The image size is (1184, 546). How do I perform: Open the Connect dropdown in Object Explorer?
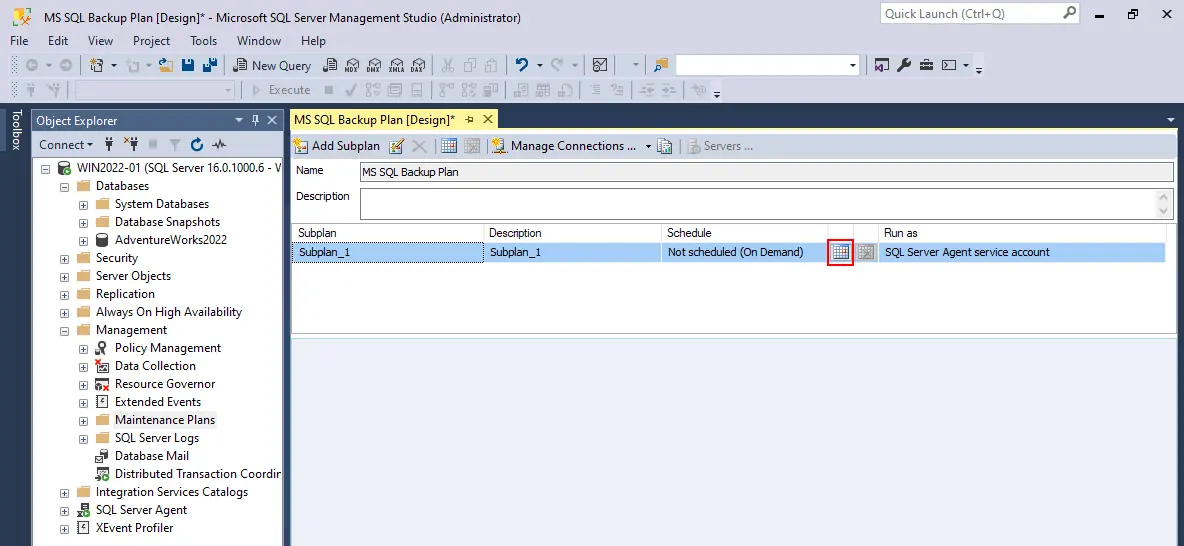point(66,144)
